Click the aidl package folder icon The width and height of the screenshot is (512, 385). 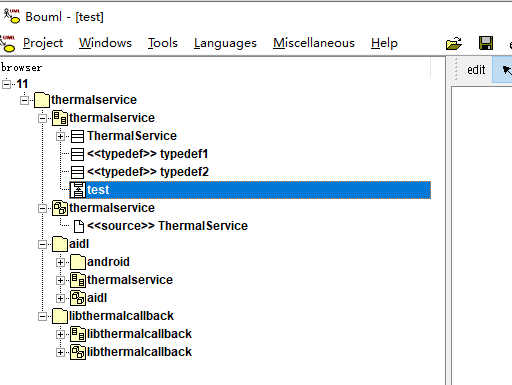[x=60, y=244]
